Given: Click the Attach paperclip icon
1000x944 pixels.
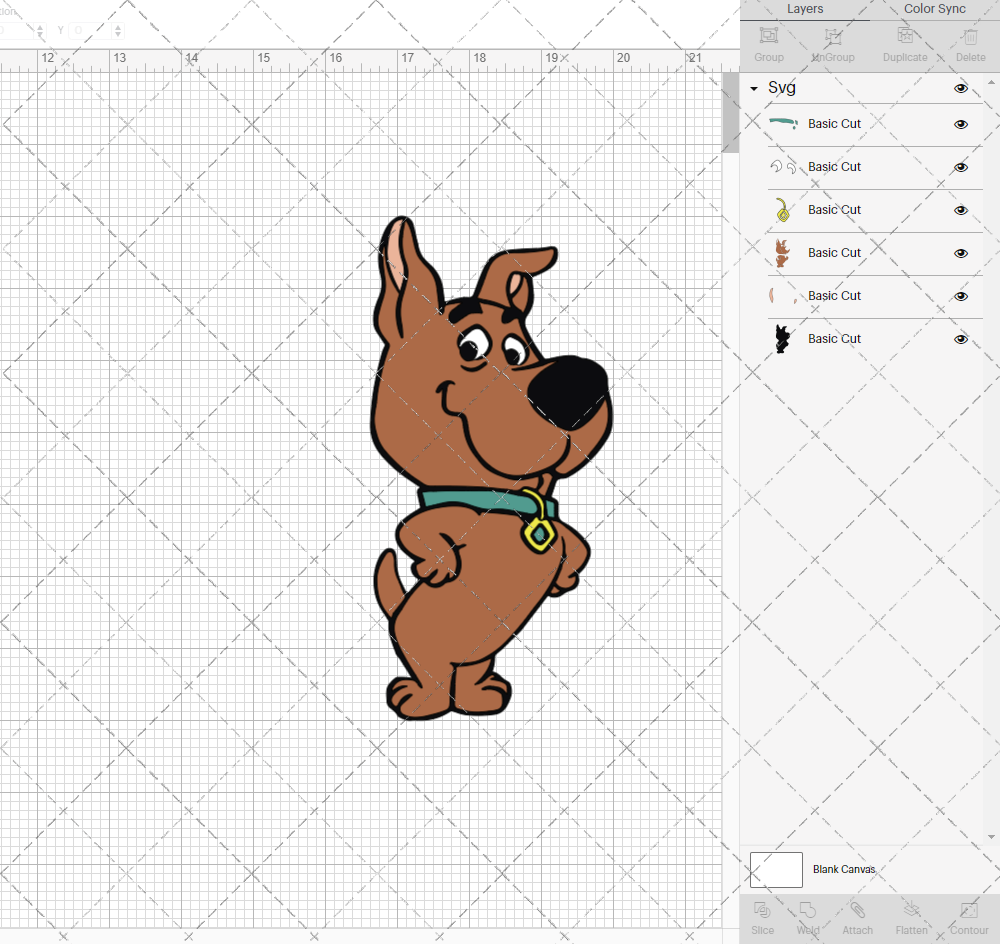Looking at the screenshot, I should (857, 916).
